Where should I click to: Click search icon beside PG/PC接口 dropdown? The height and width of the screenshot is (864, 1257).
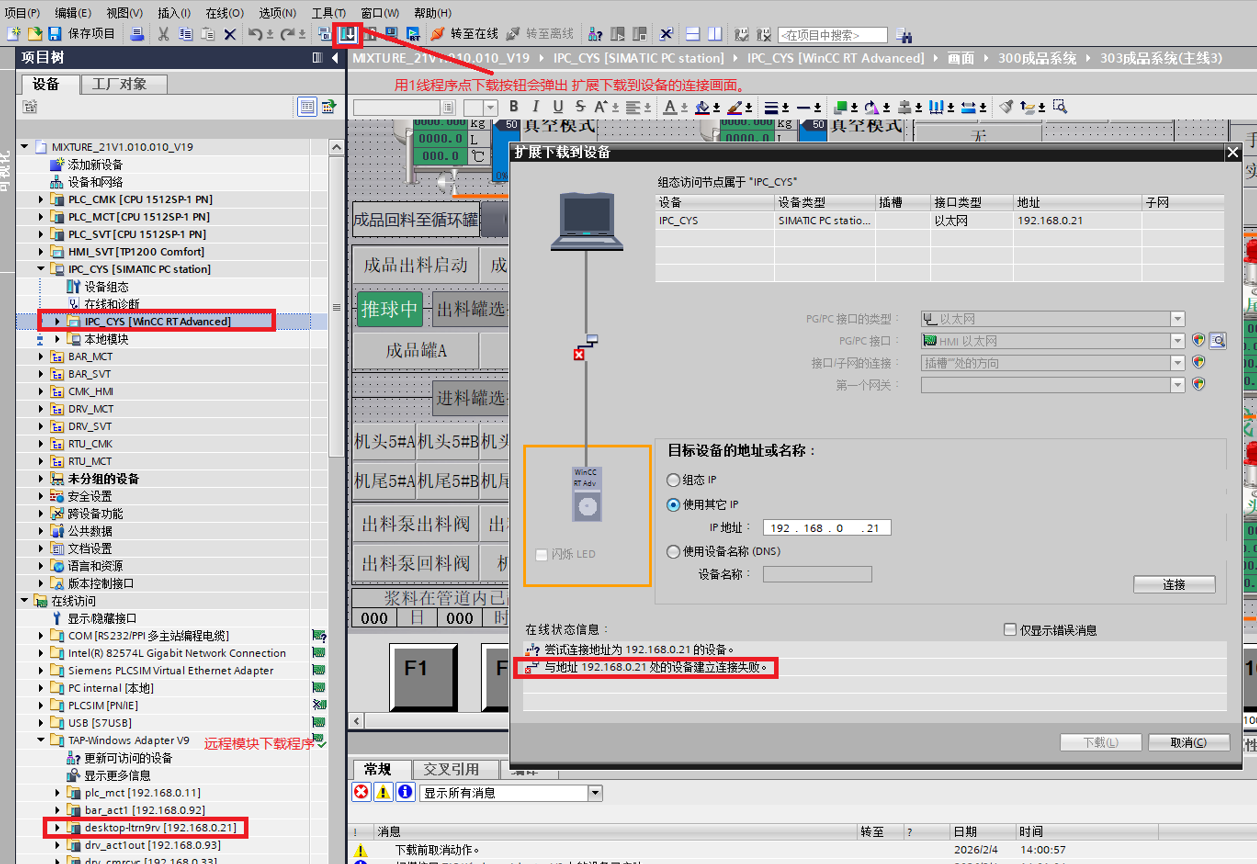click(1217, 341)
